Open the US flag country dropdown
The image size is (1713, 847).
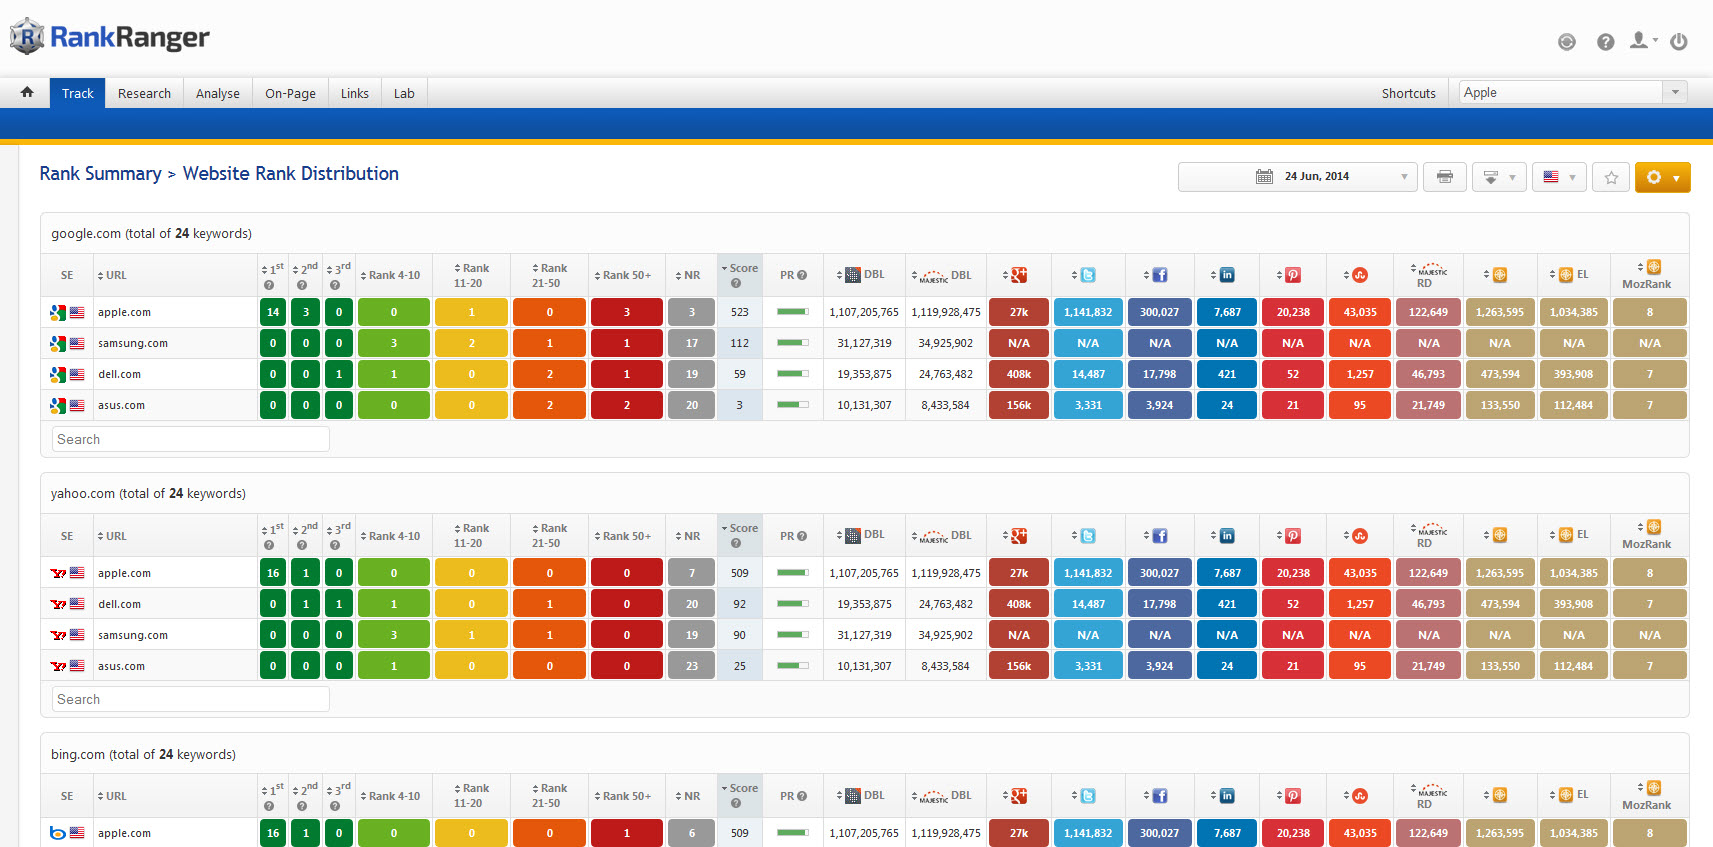pyautogui.click(x=1559, y=177)
